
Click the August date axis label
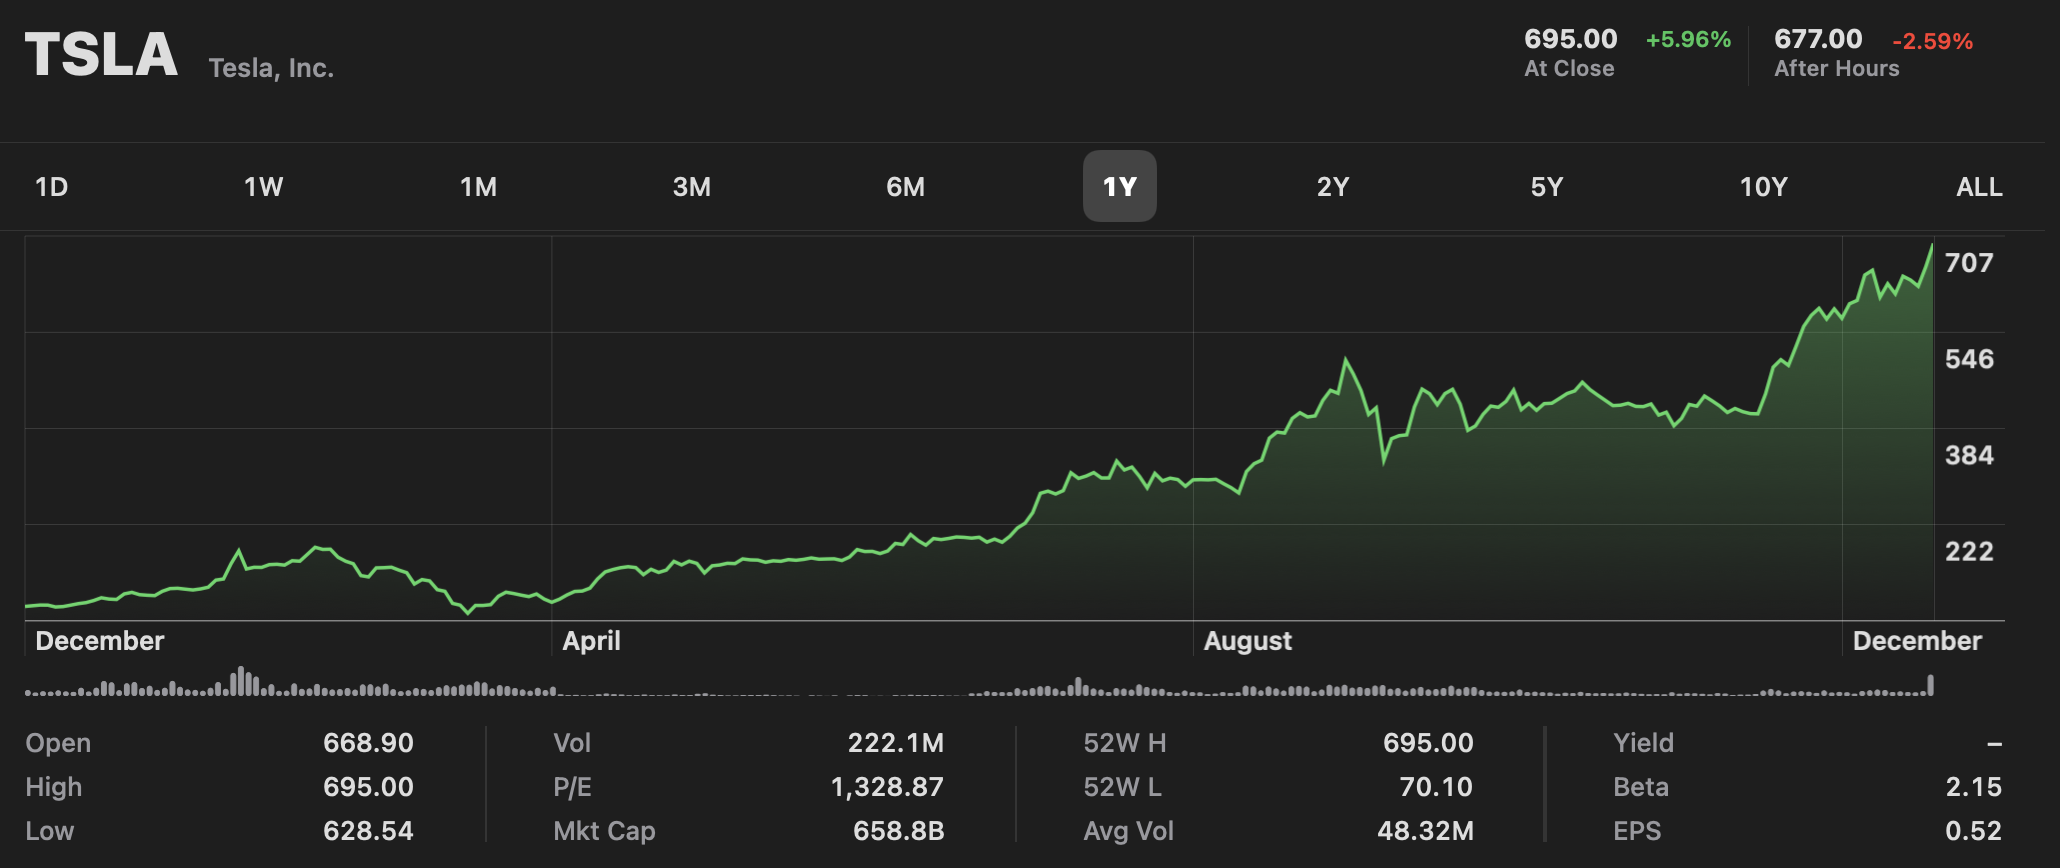point(1247,641)
